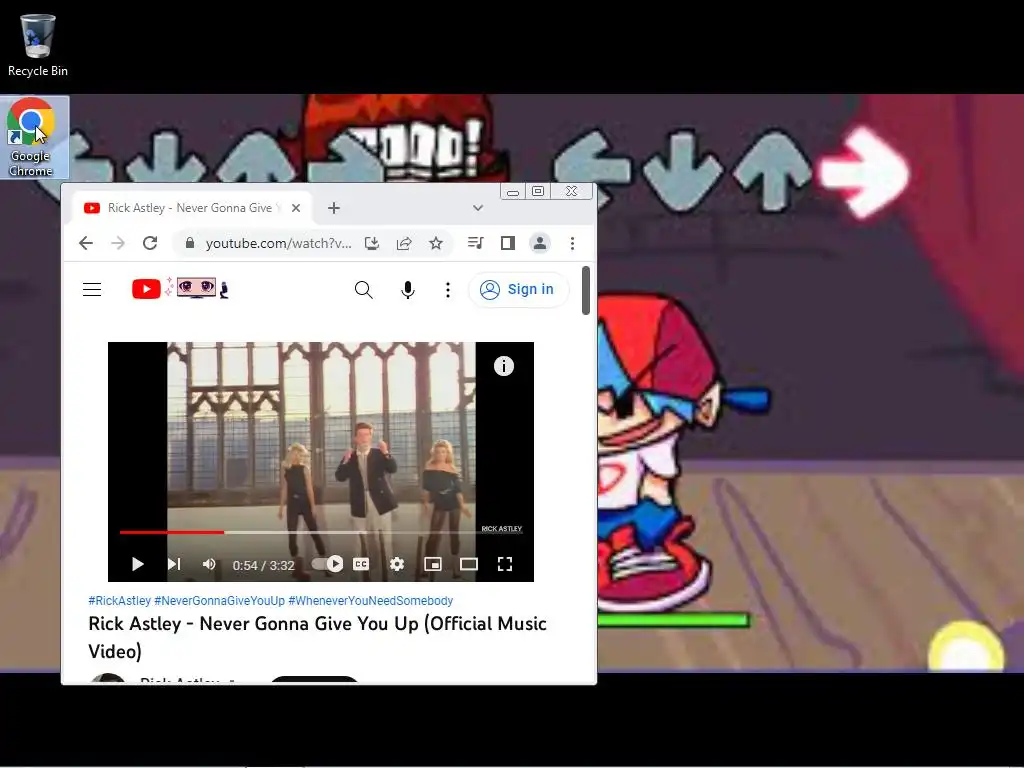Viewport: 1024px width, 768px height.
Task: Start voice search with the microphone
Action: (408, 289)
